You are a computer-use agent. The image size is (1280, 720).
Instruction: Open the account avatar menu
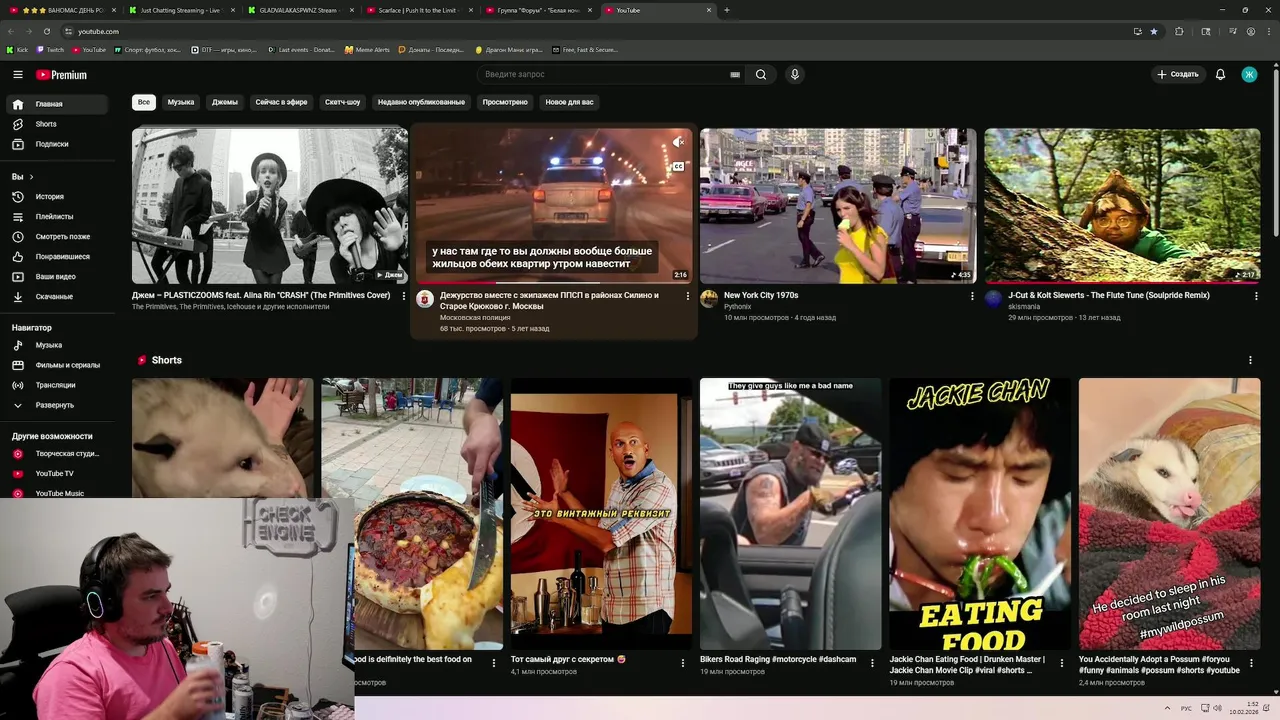click(x=1249, y=74)
